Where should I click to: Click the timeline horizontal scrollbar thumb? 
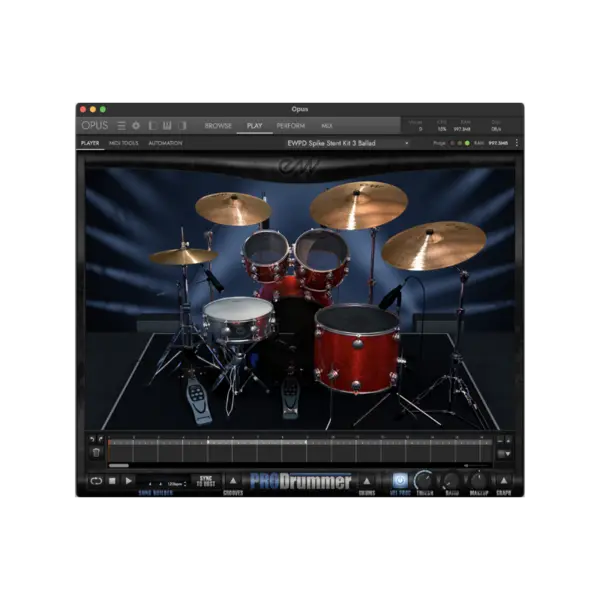tap(119, 465)
